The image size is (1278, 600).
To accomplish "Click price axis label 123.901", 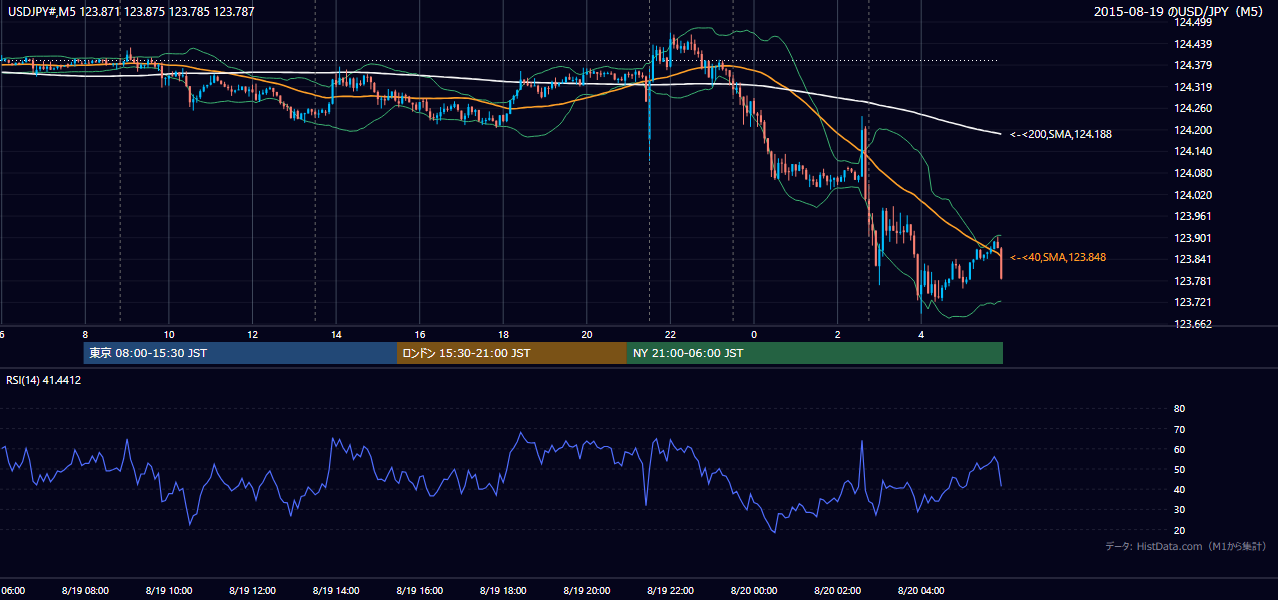I will coord(1192,238).
